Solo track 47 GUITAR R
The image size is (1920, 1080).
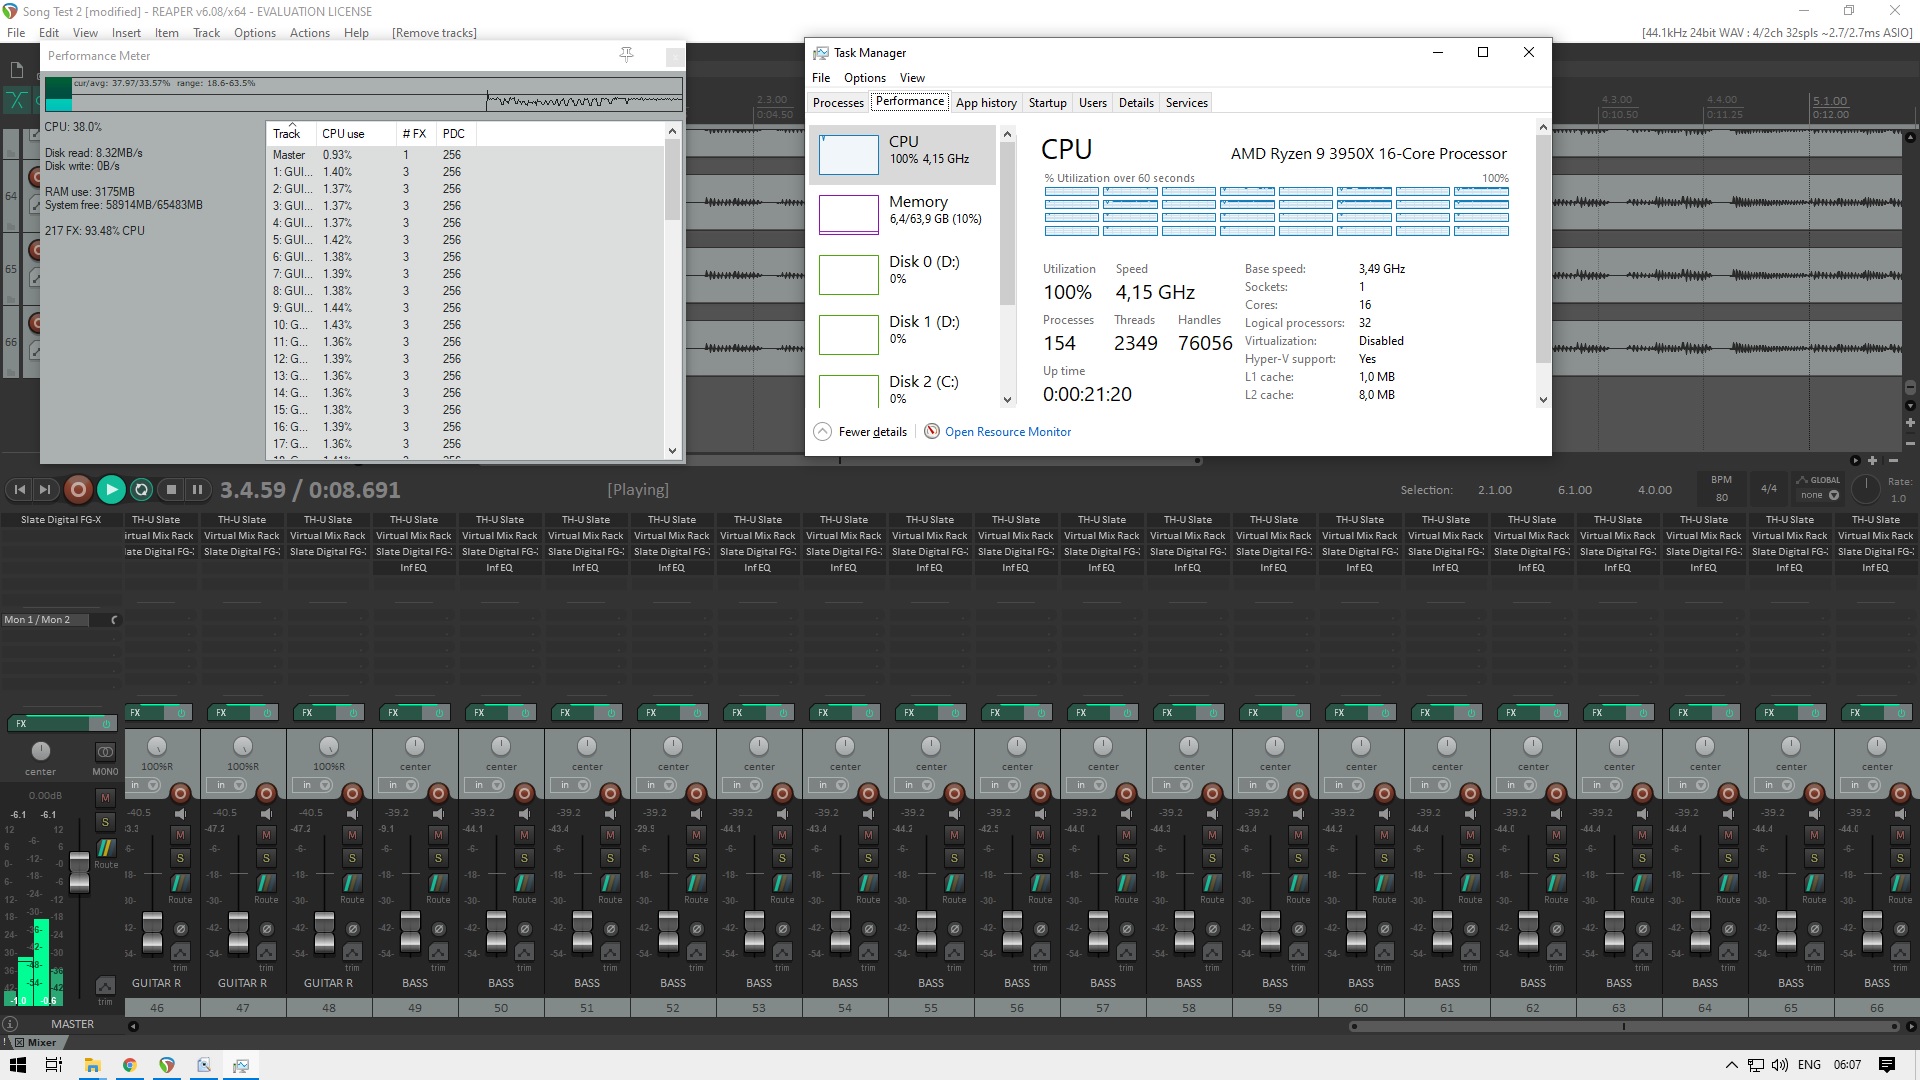(x=266, y=858)
